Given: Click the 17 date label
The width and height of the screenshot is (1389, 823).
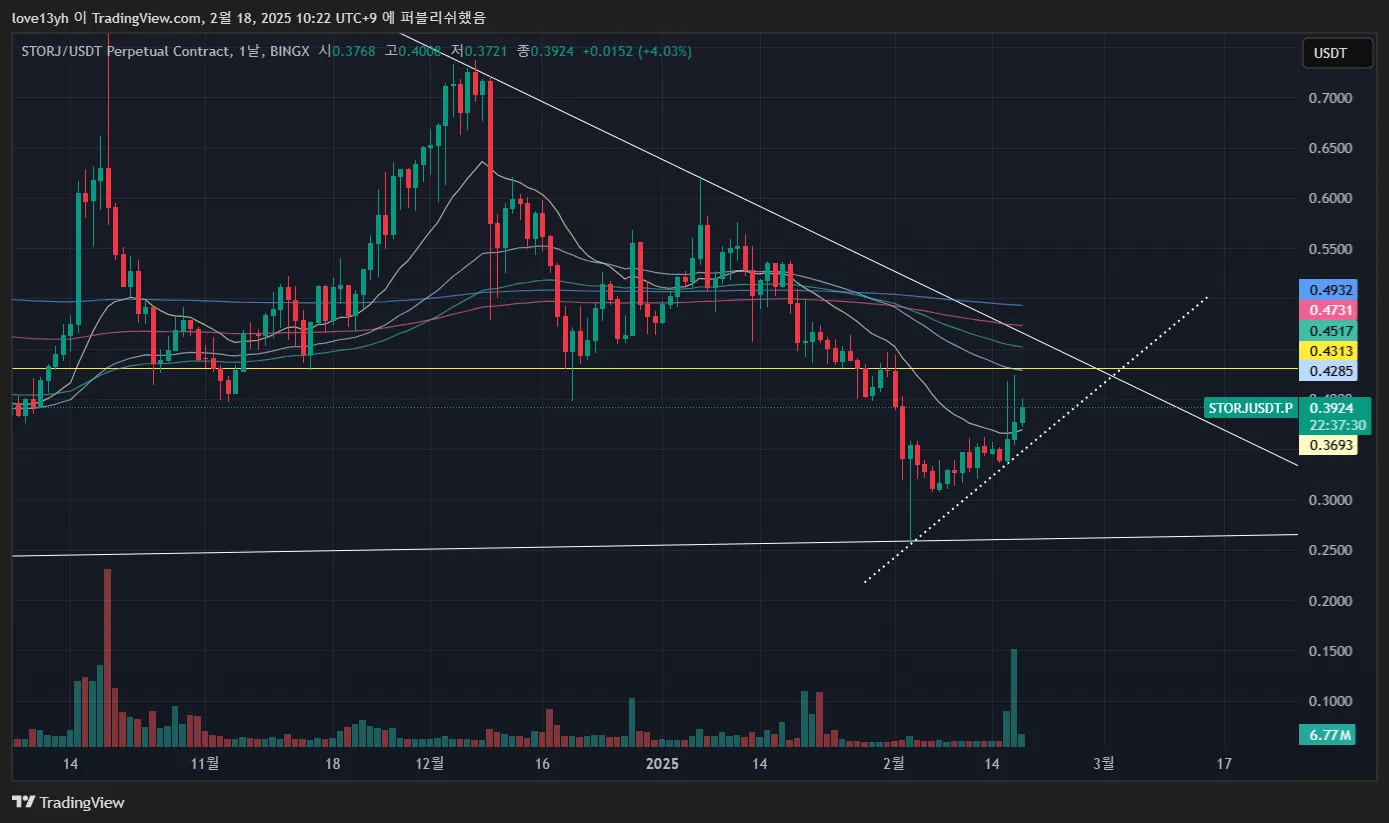Looking at the screenshot, I should click(1224, 764).
